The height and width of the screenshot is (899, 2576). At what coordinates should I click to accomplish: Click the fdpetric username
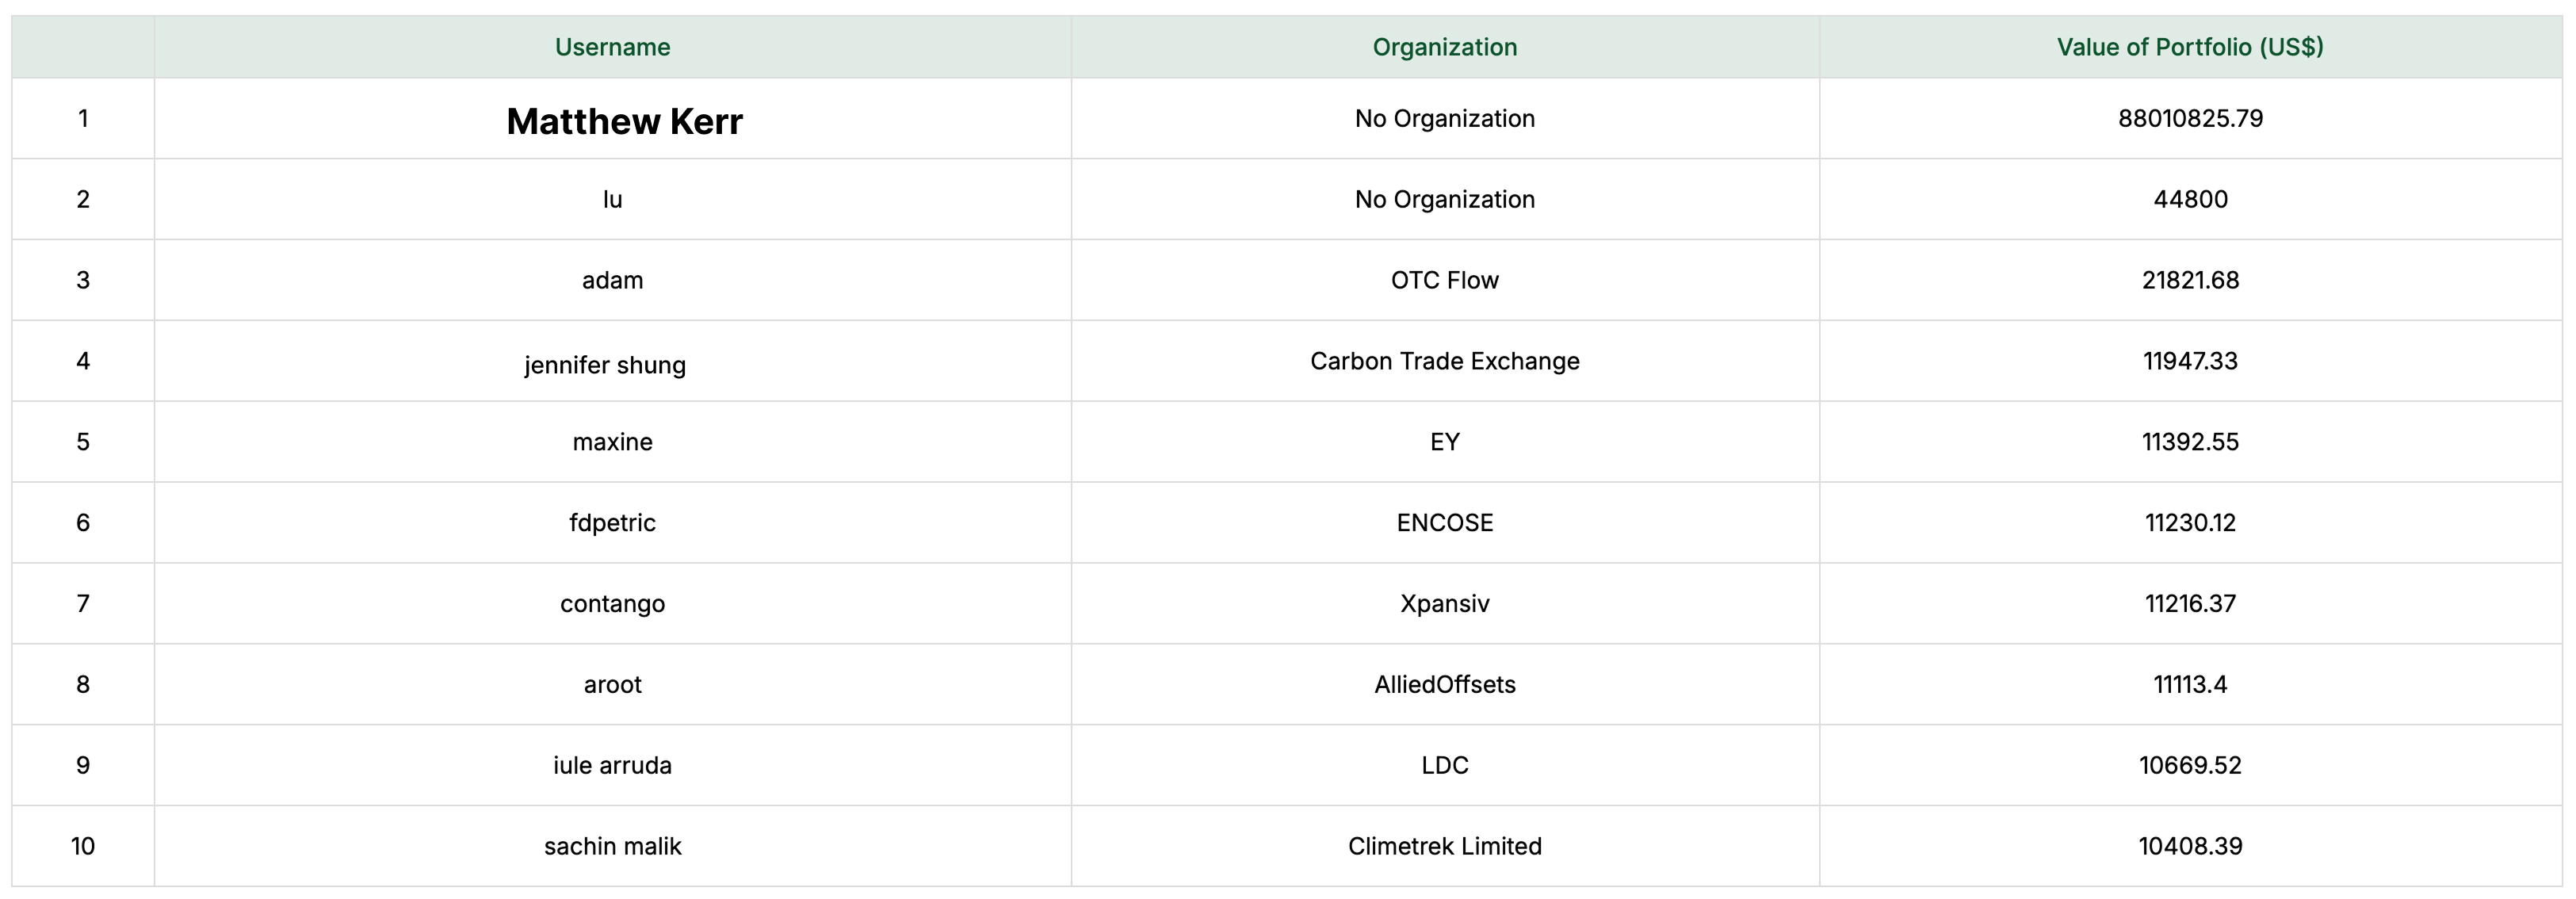tap(612, 523)
